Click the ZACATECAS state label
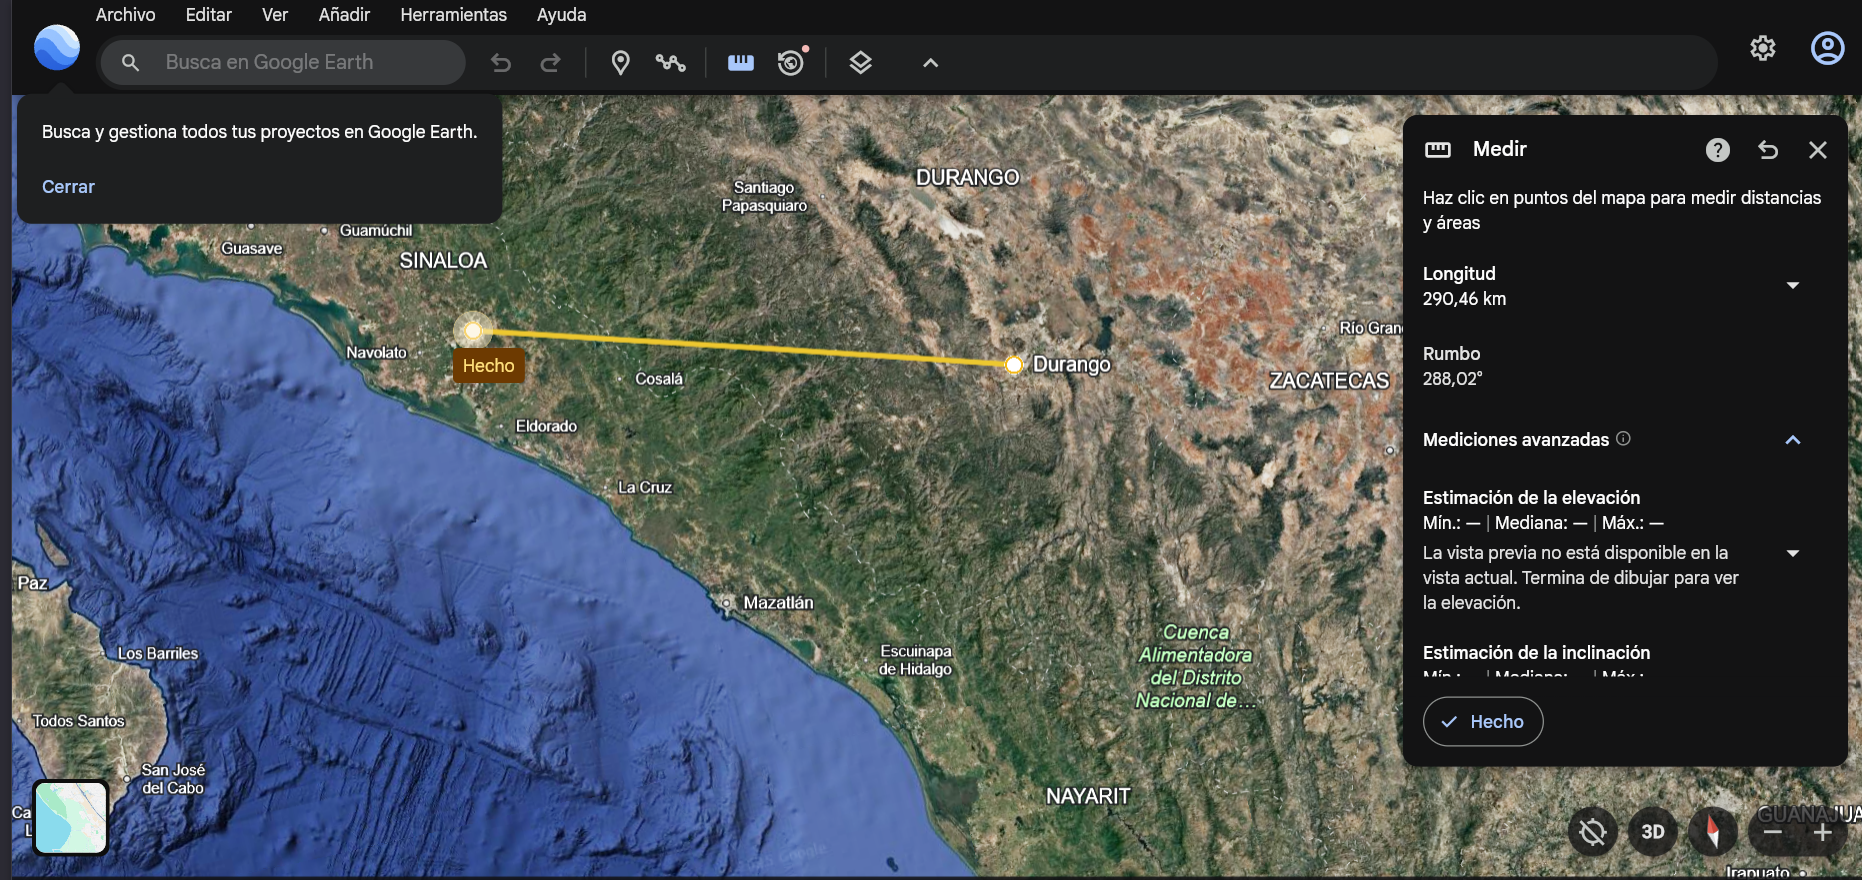This screenshot has height=880, width=1862. (x=1329, y=381)
